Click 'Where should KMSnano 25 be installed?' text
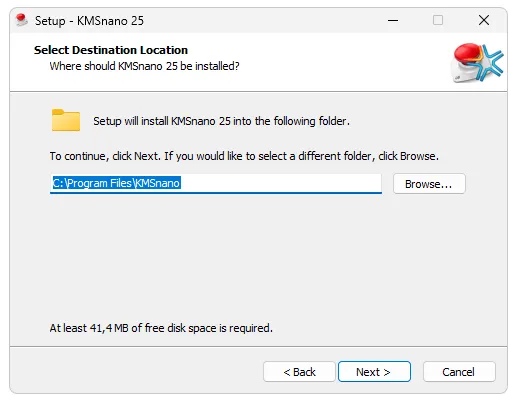This screenshot has width=516, height=403. [x=144, y=66]
